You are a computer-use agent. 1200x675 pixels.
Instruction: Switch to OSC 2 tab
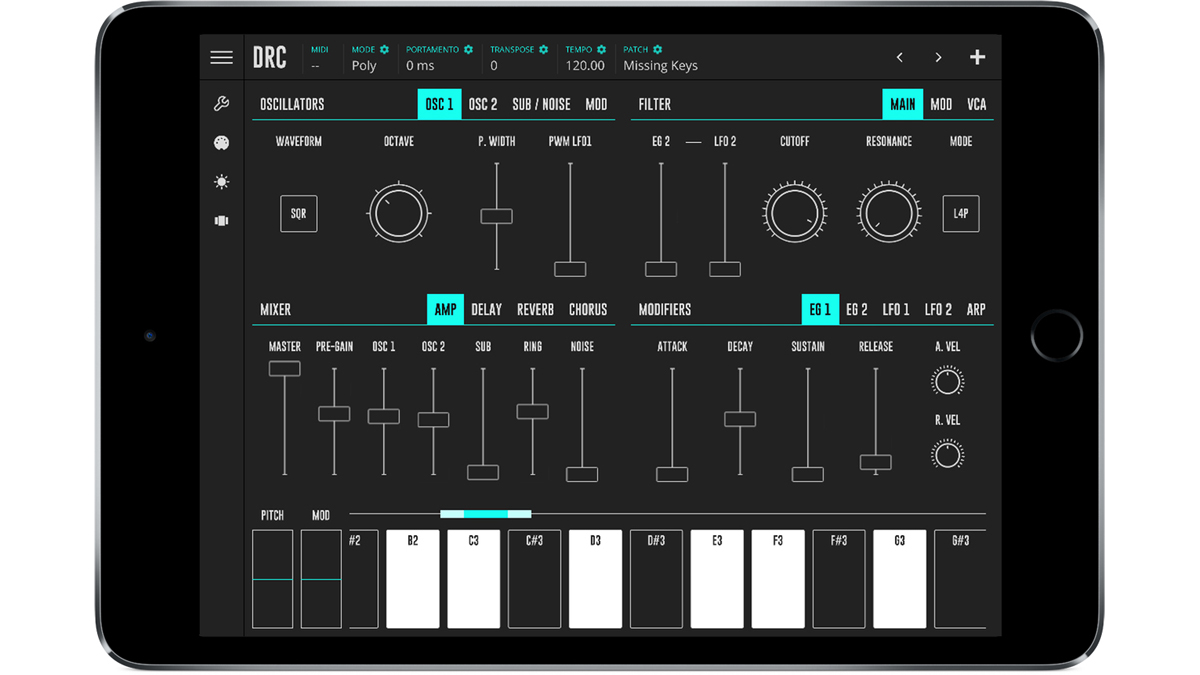tap(483, 104)
